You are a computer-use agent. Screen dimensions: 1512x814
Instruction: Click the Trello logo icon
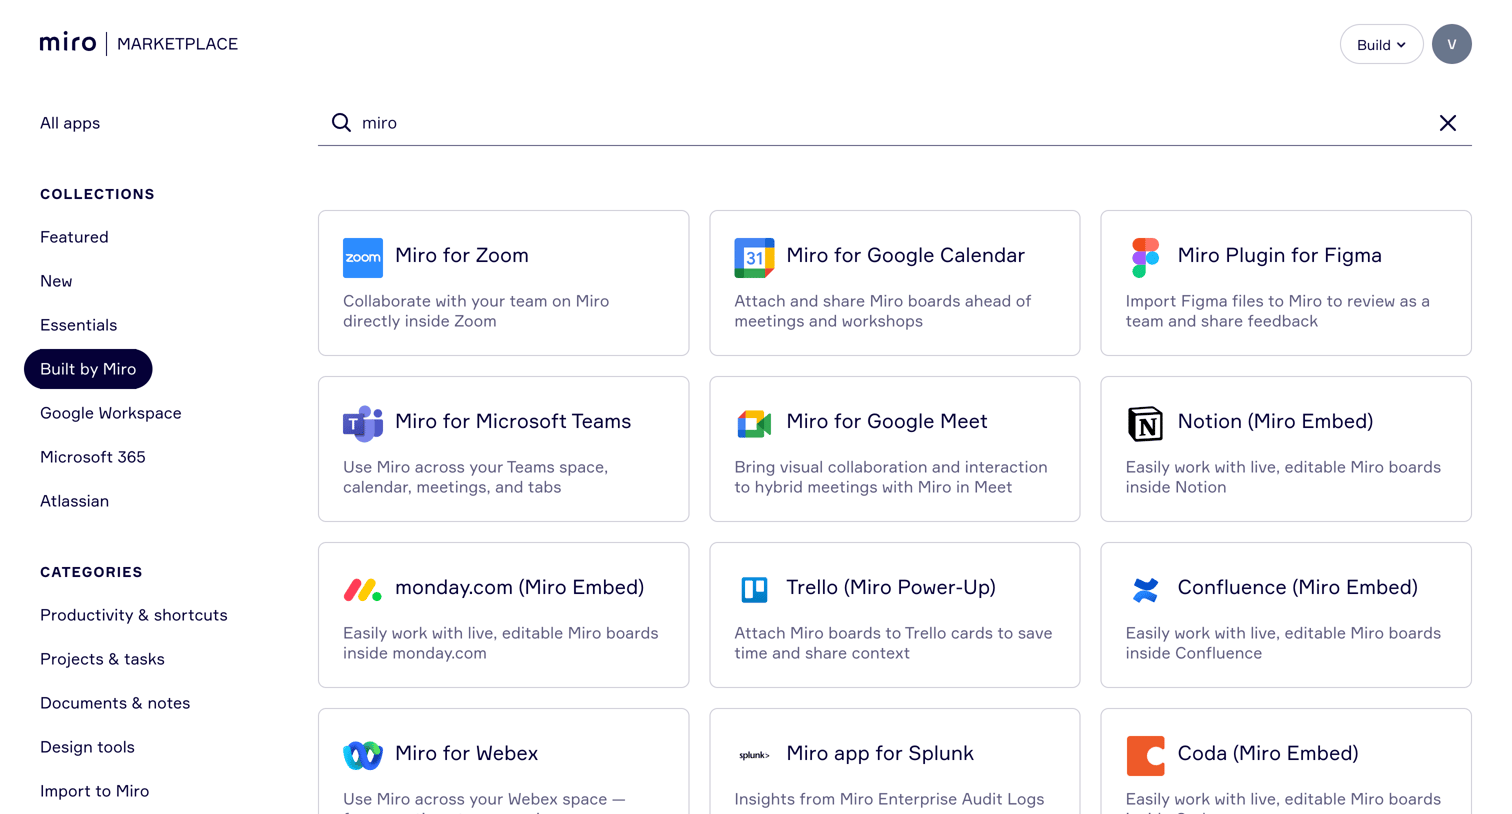[754, 590]
